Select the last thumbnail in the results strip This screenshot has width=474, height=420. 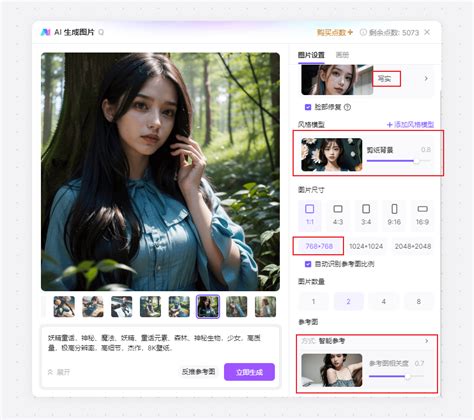pyautogui.click(x=265, y=306)
